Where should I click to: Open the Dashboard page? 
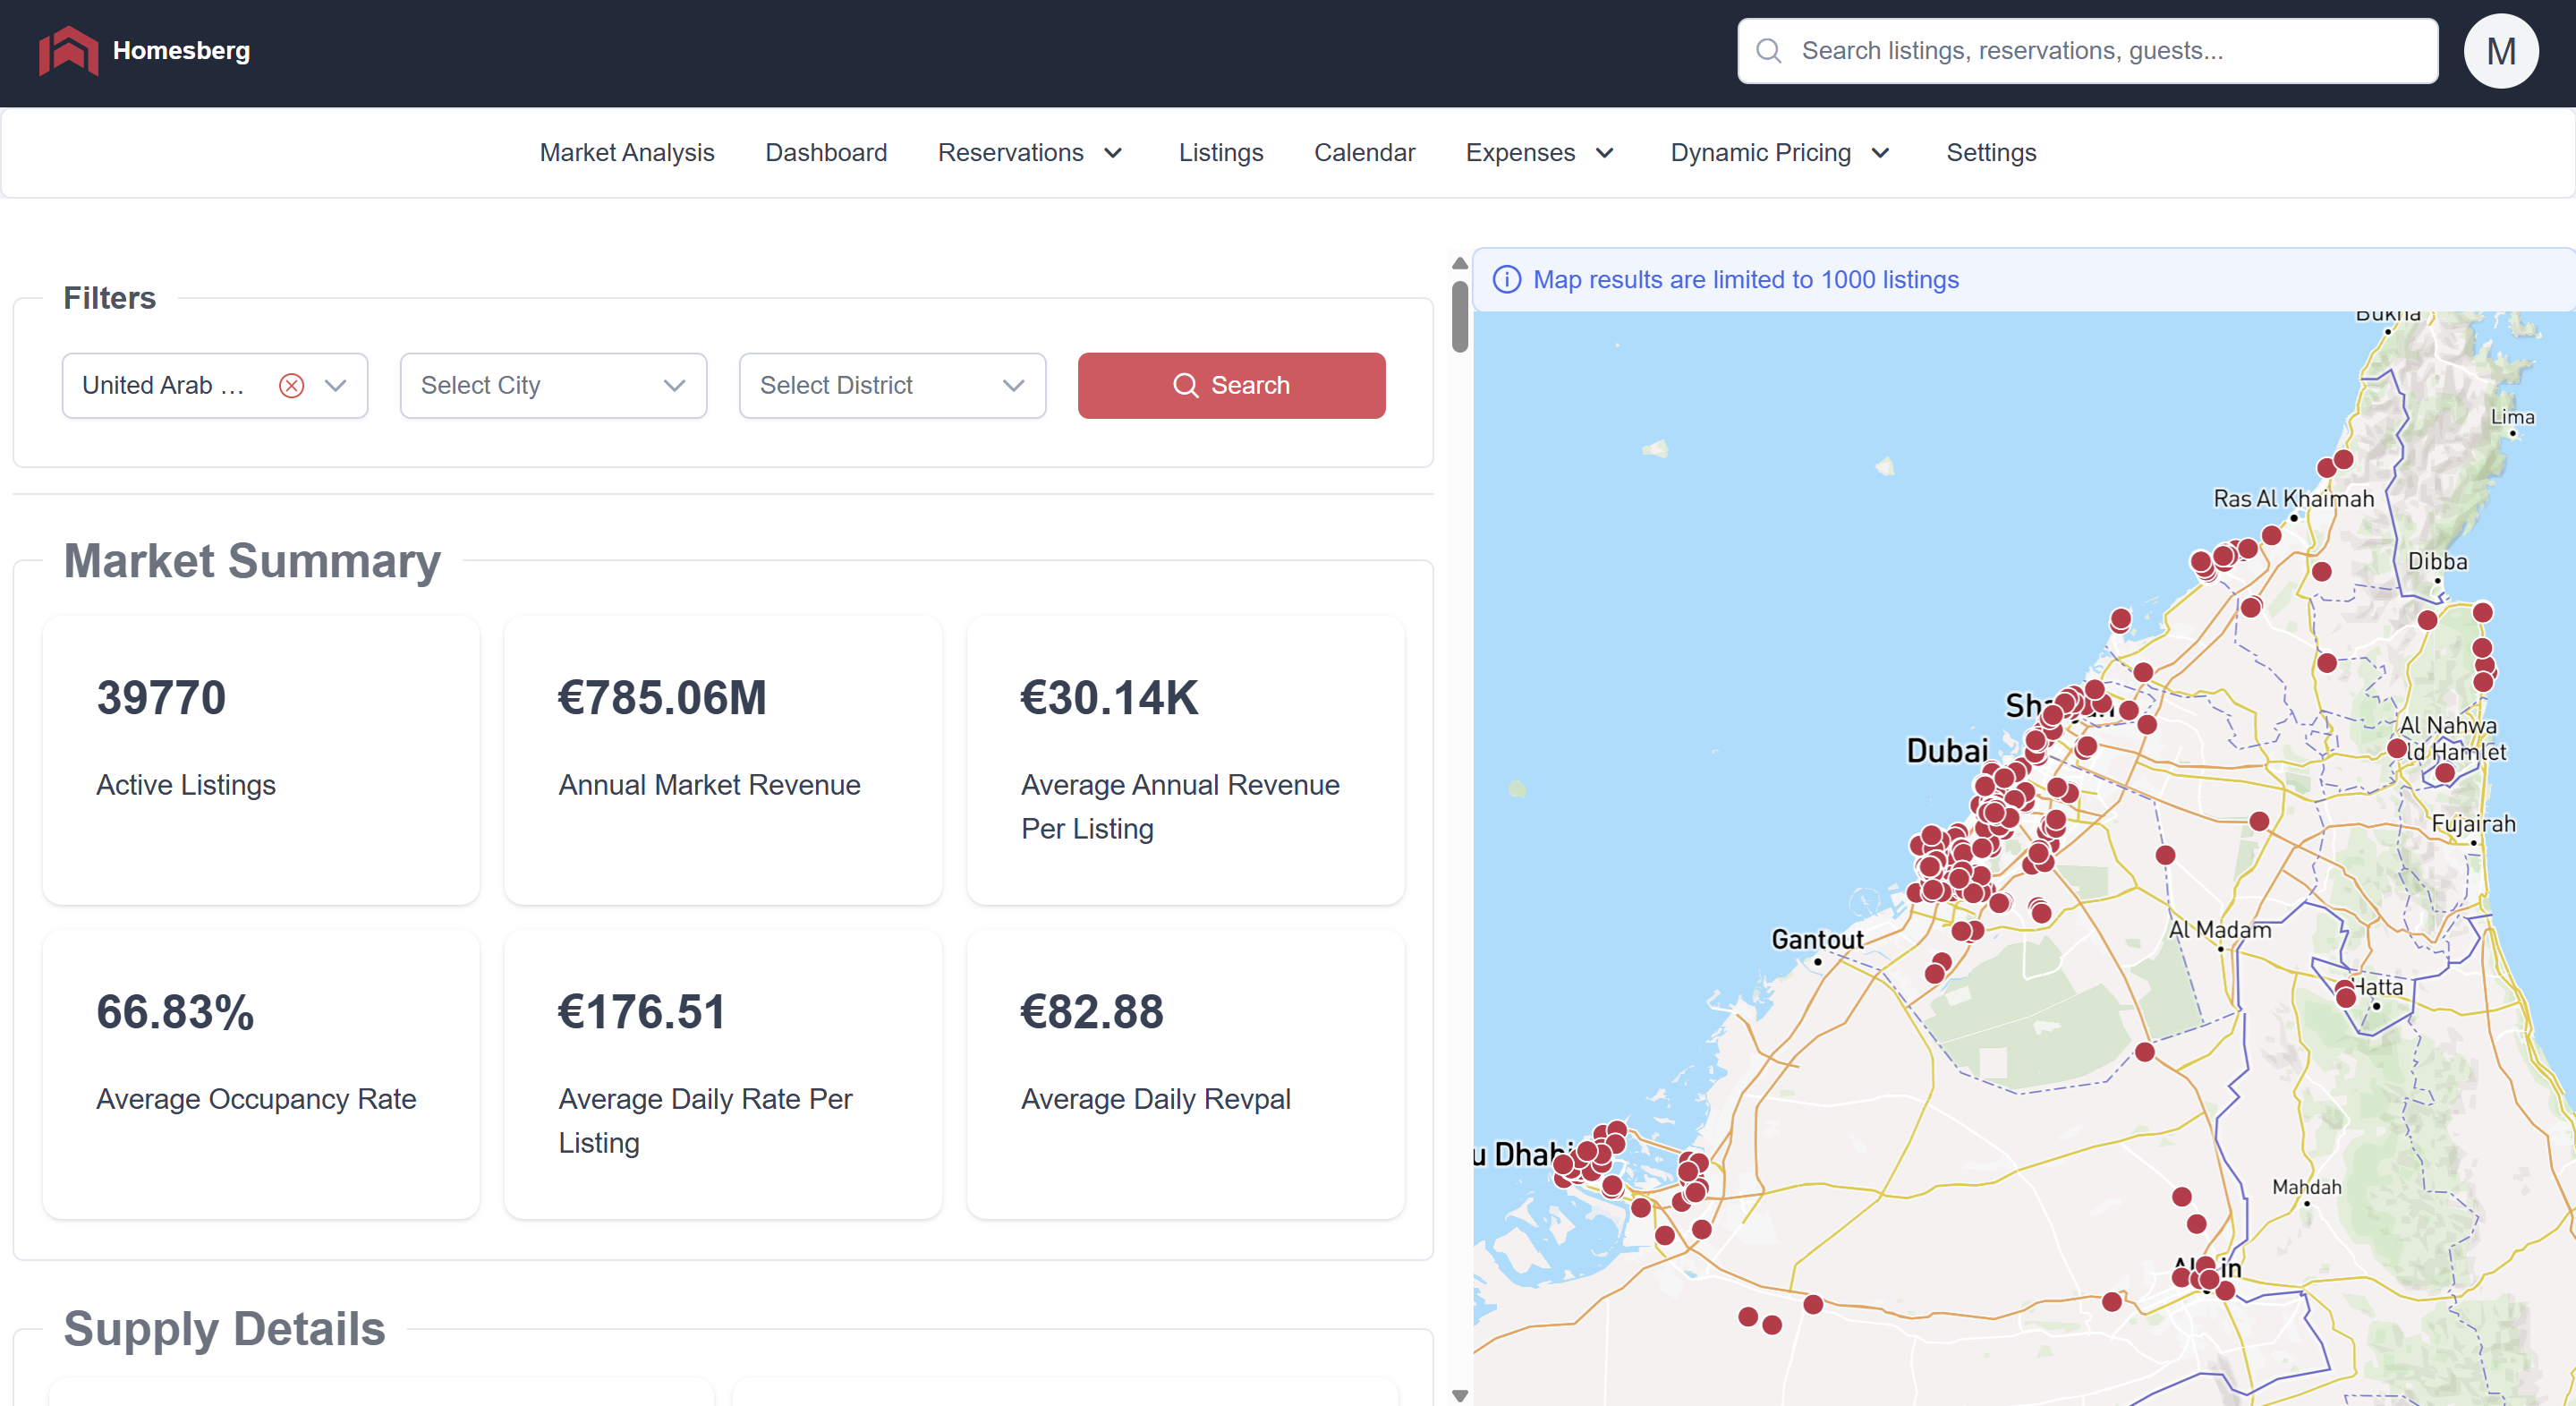click(x=826, y=153)
